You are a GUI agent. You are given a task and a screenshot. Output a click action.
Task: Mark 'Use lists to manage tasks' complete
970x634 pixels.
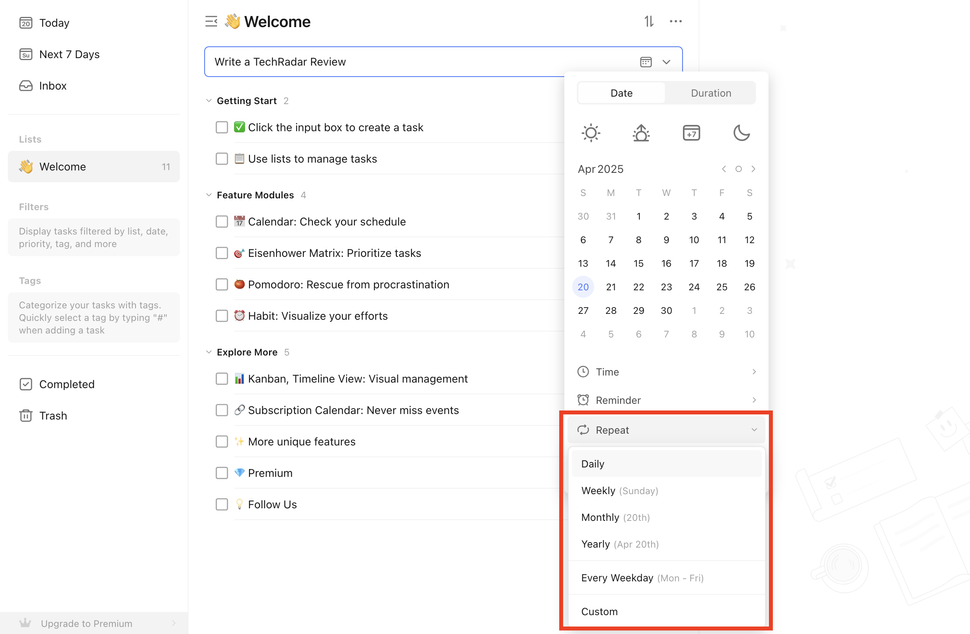pyautogui.click(x=221, y=158)
